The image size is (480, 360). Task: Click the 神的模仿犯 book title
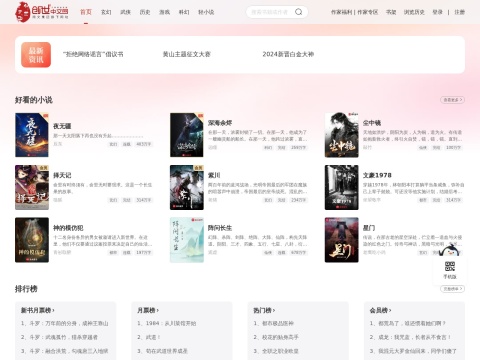click(68, 228)
